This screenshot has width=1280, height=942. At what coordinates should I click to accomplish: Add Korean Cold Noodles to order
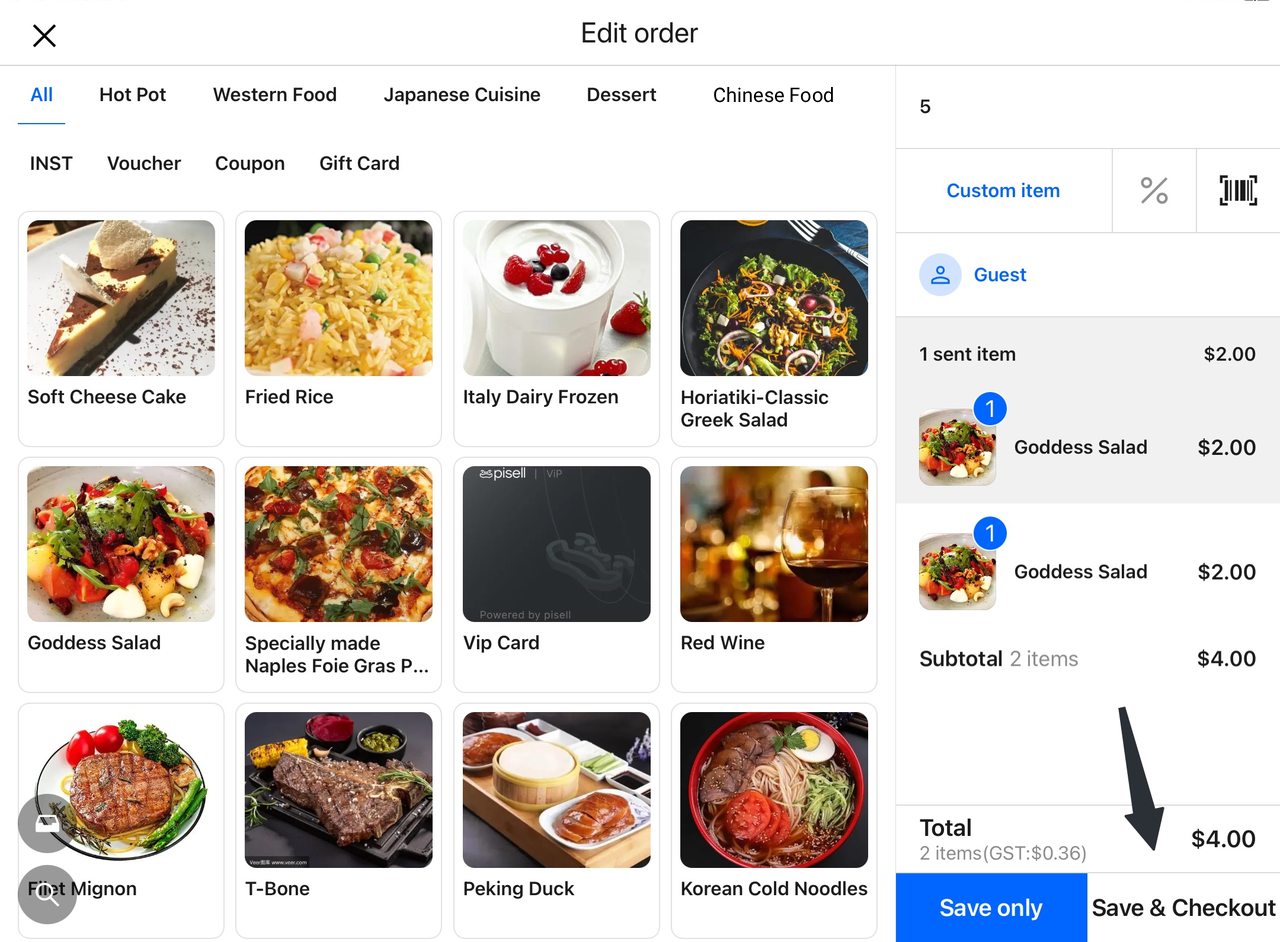774,819
